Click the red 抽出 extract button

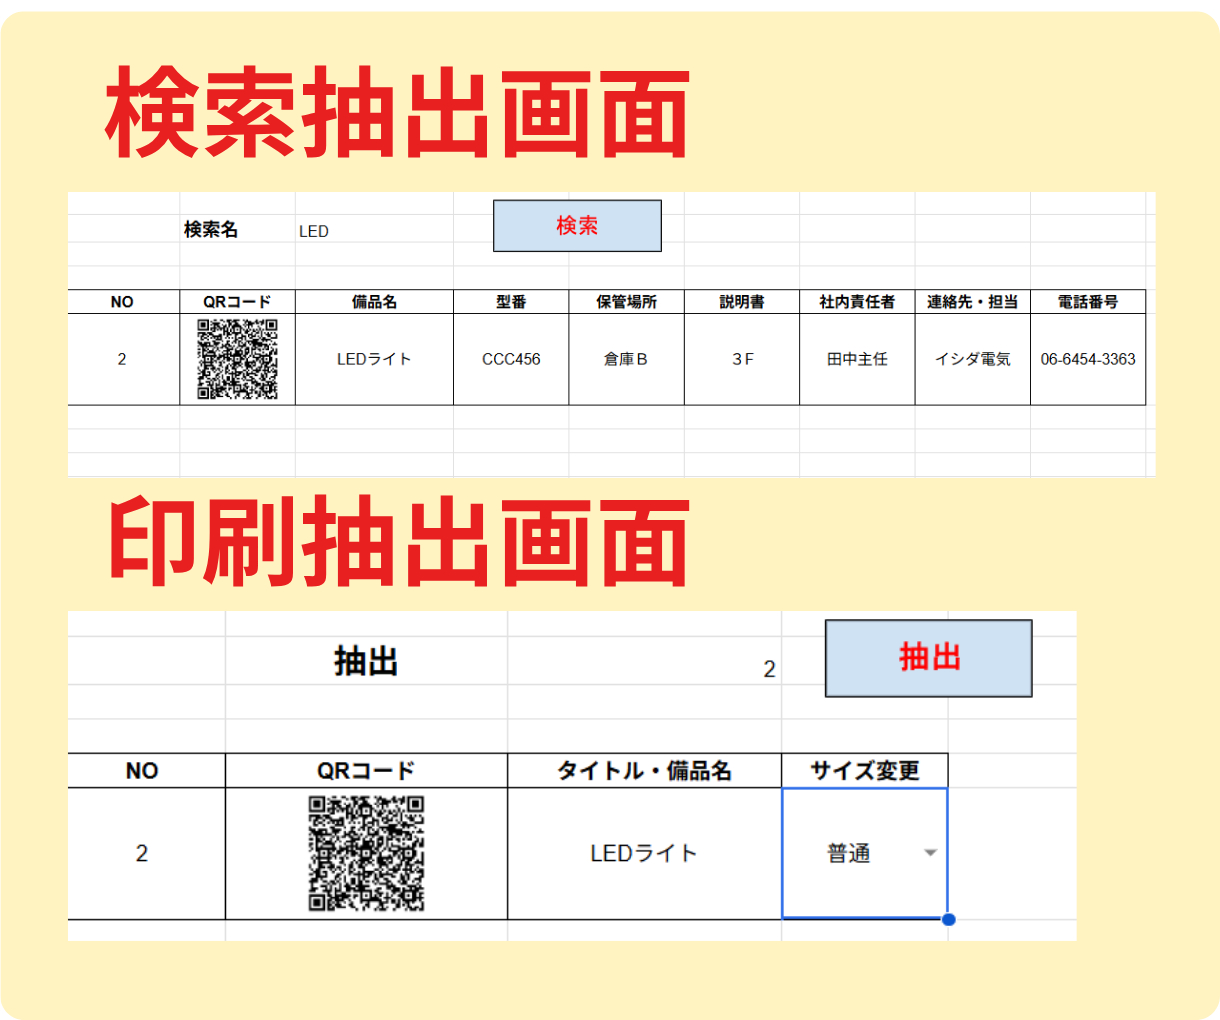coord(928,658)
